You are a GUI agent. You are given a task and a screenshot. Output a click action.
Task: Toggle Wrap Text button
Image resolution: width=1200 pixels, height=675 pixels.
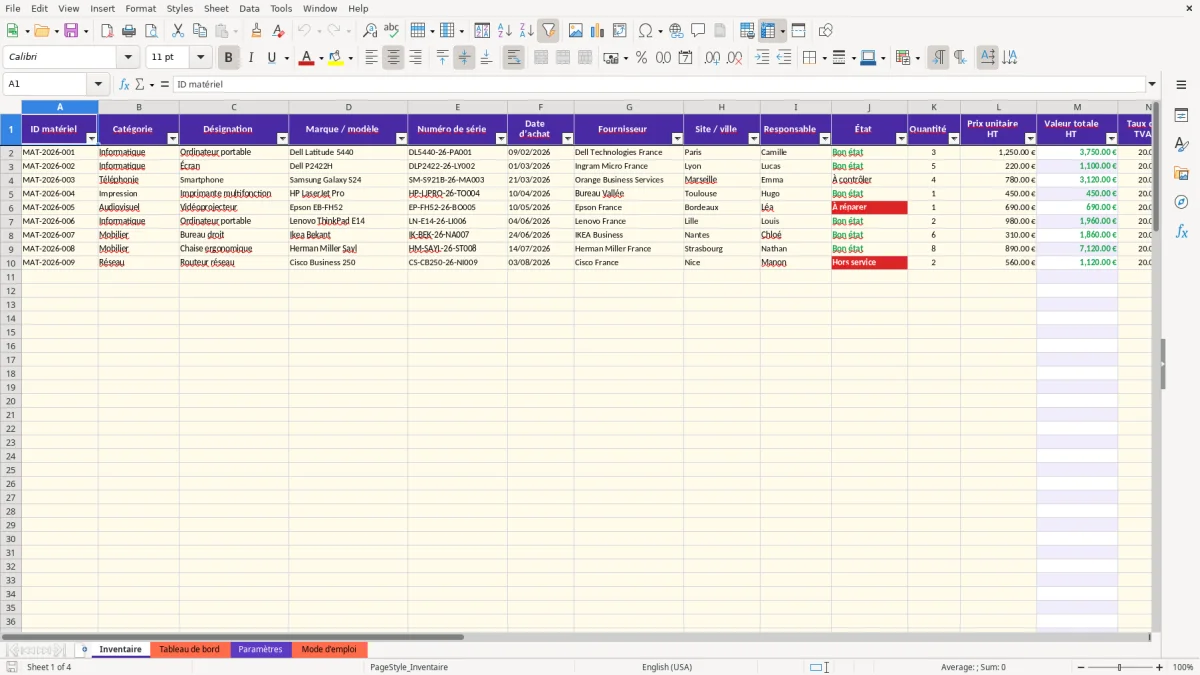tap(513, 58)
